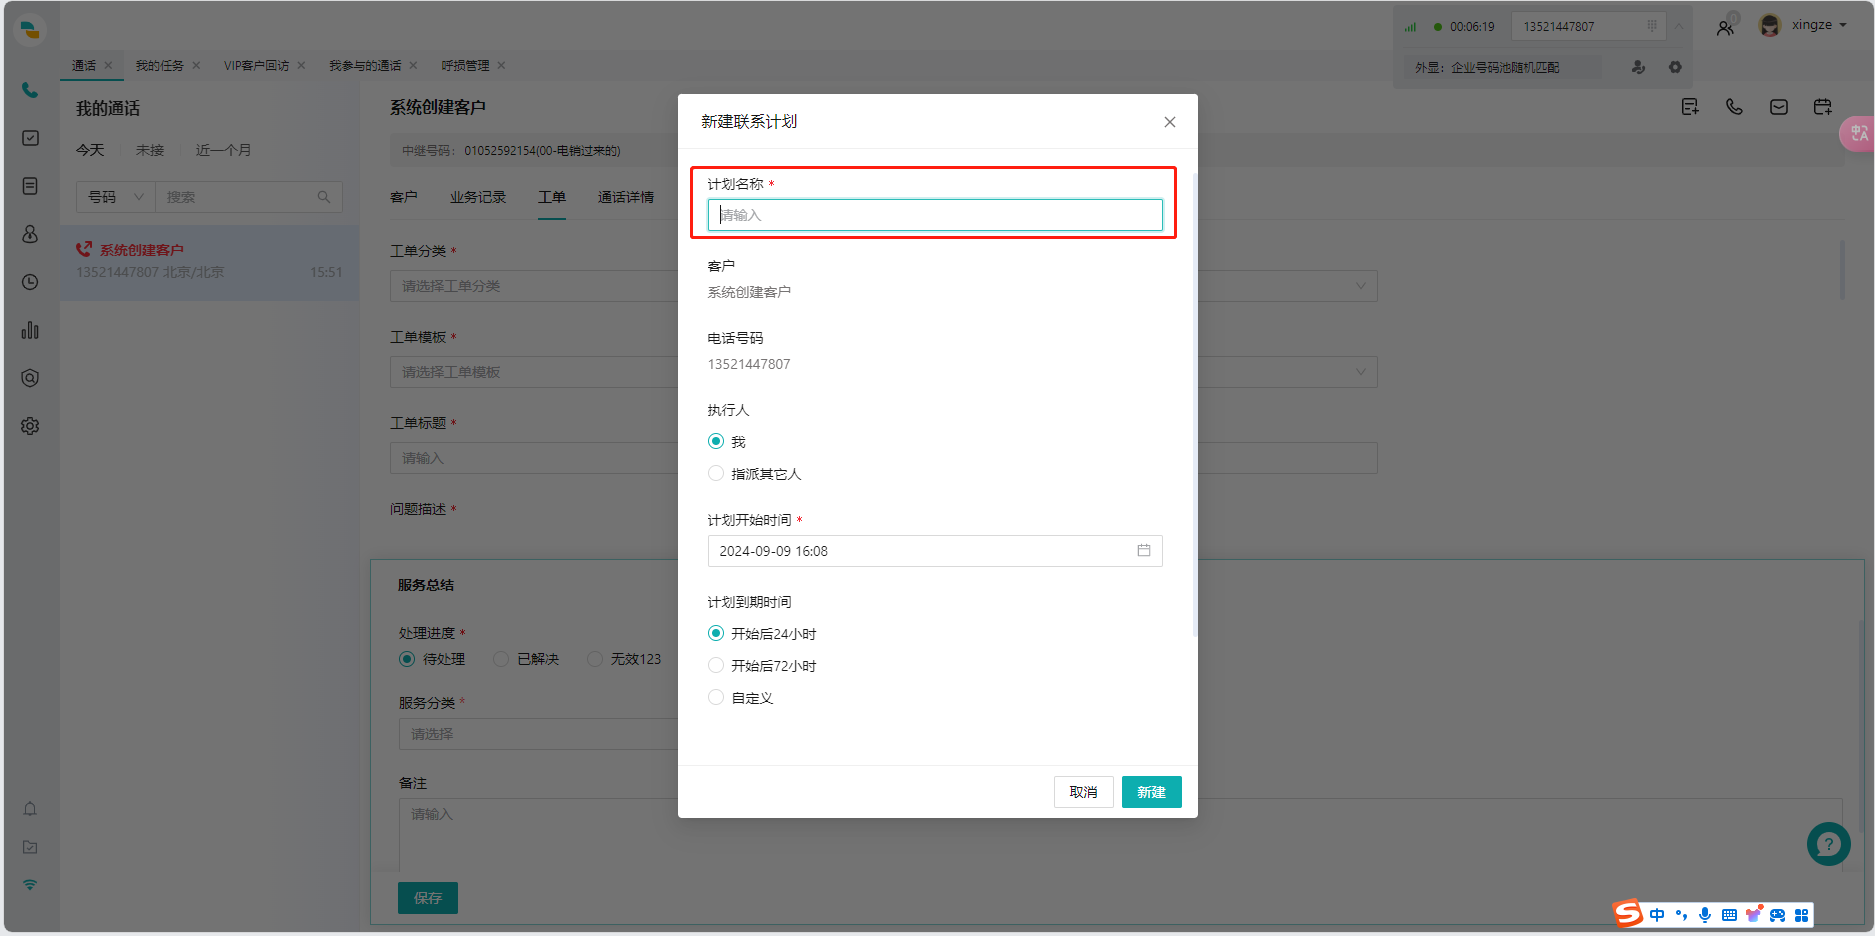Viewport: 1875px width, 936px height.
Task: Open the clock history sidebar icon
Action: click(30, 282)
